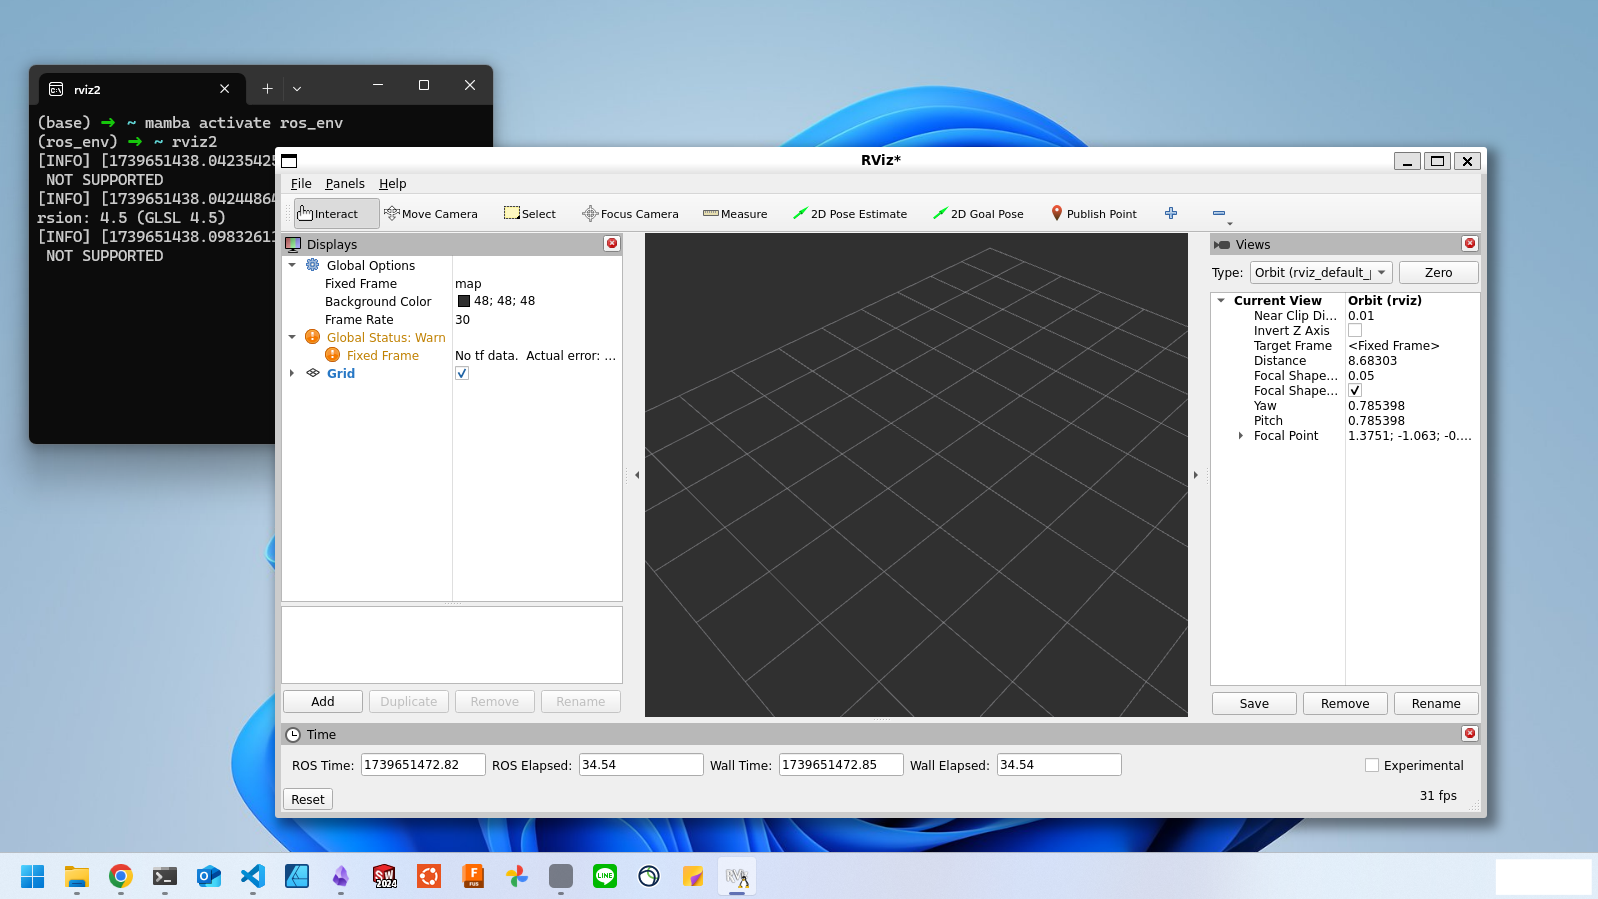Expand the Grid tree item
This screenshot has height=899, width=1598.
pos(292,373)
